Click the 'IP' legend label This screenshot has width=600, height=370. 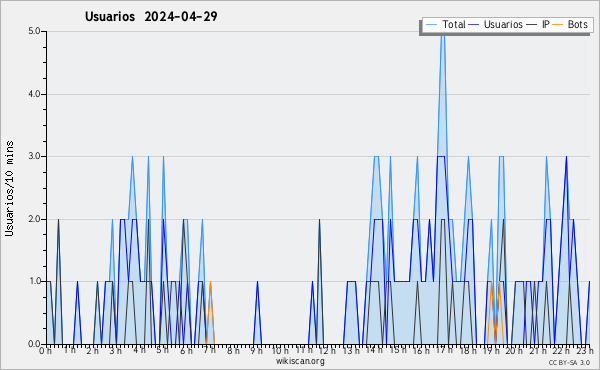click(546, 24)
